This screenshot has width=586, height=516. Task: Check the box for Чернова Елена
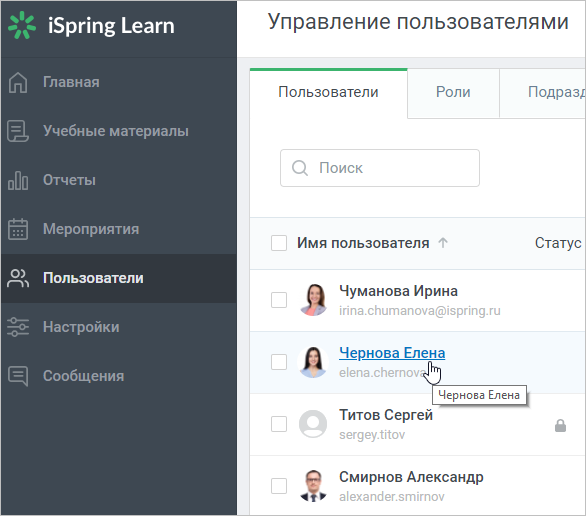[279, 362]
